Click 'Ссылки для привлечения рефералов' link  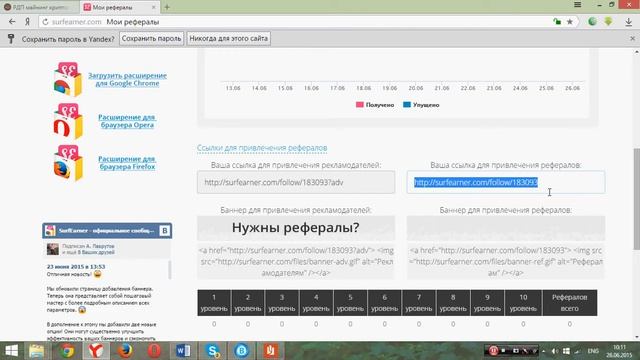262,148
